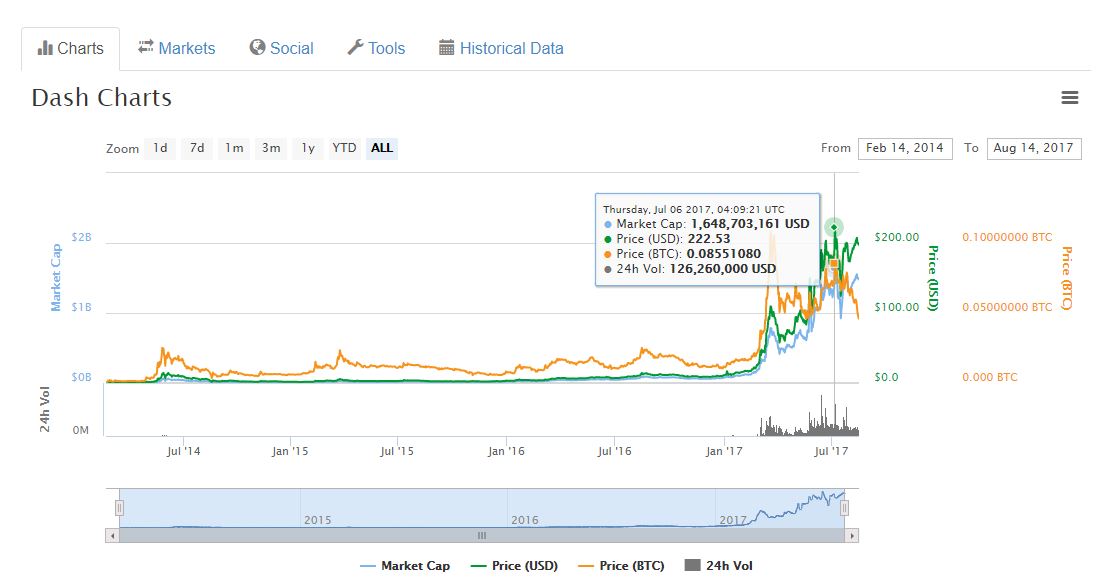The image size is (1096, 582).
Task: Edit the To date field
Action: [1034, 148]
